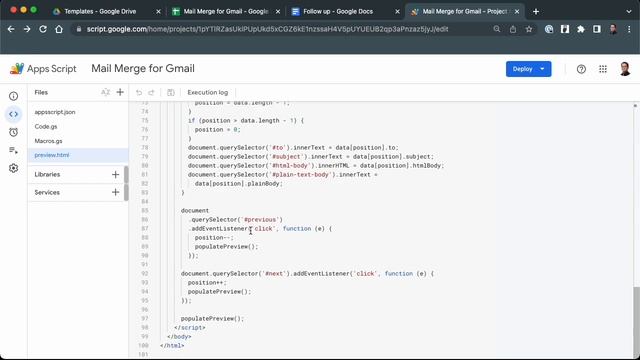Open the browser Extensions puzzle icon

(x=581, y=29)
